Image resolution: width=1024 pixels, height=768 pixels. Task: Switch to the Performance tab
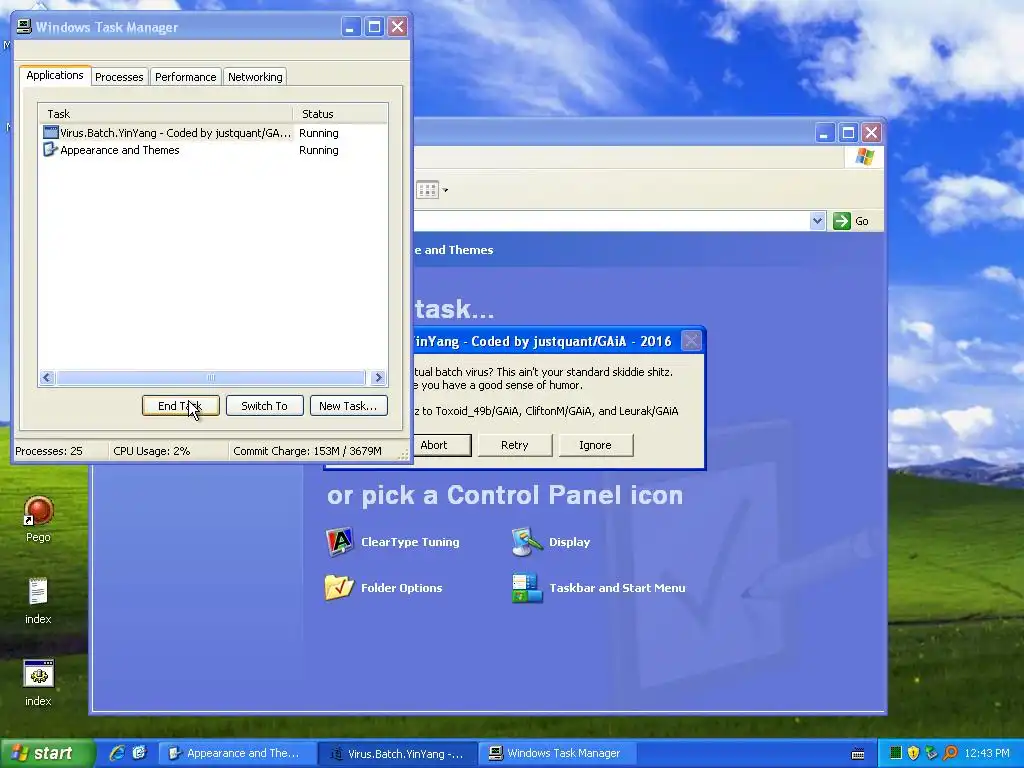point(185,77)
